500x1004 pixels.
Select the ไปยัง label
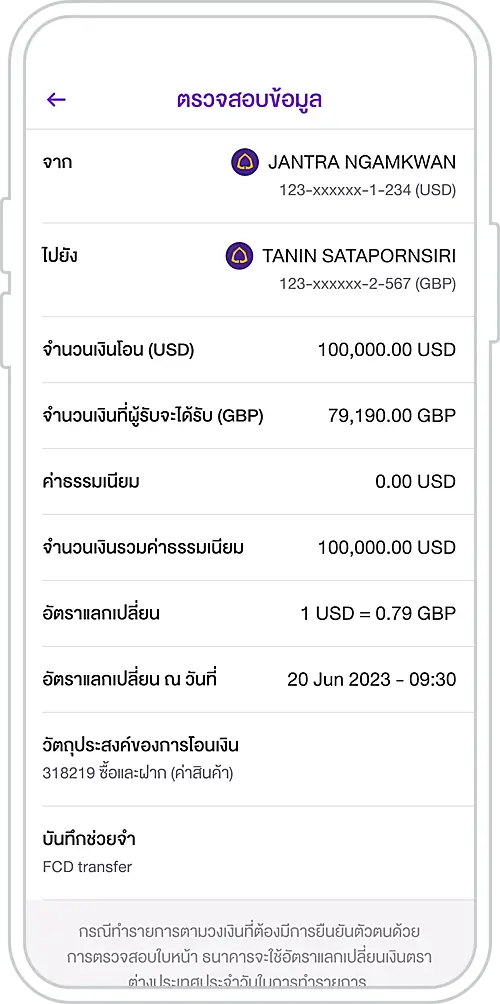pos(60,255)
